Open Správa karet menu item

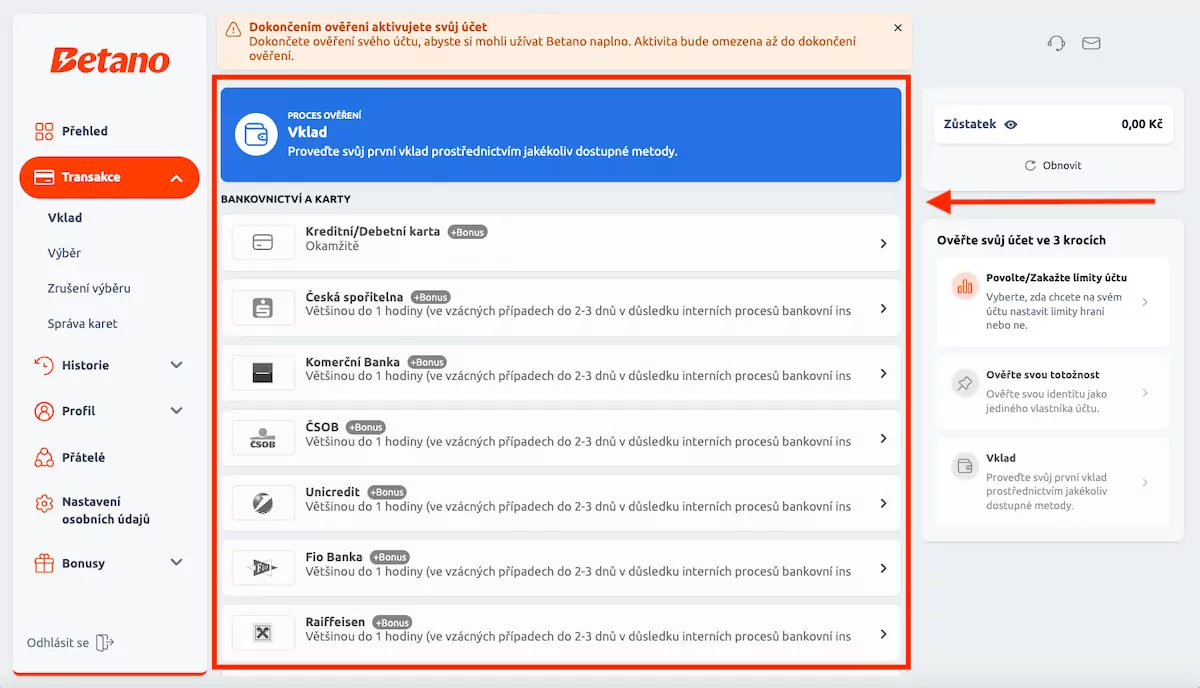[82, 324]
